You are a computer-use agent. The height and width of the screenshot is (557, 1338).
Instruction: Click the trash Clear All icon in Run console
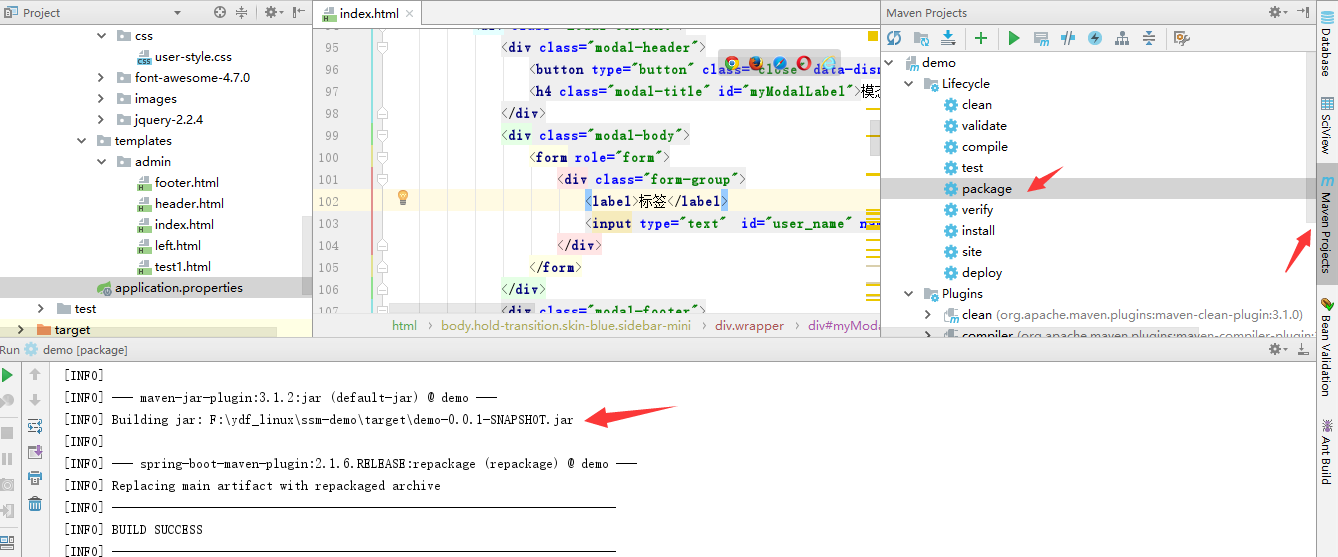35,504
